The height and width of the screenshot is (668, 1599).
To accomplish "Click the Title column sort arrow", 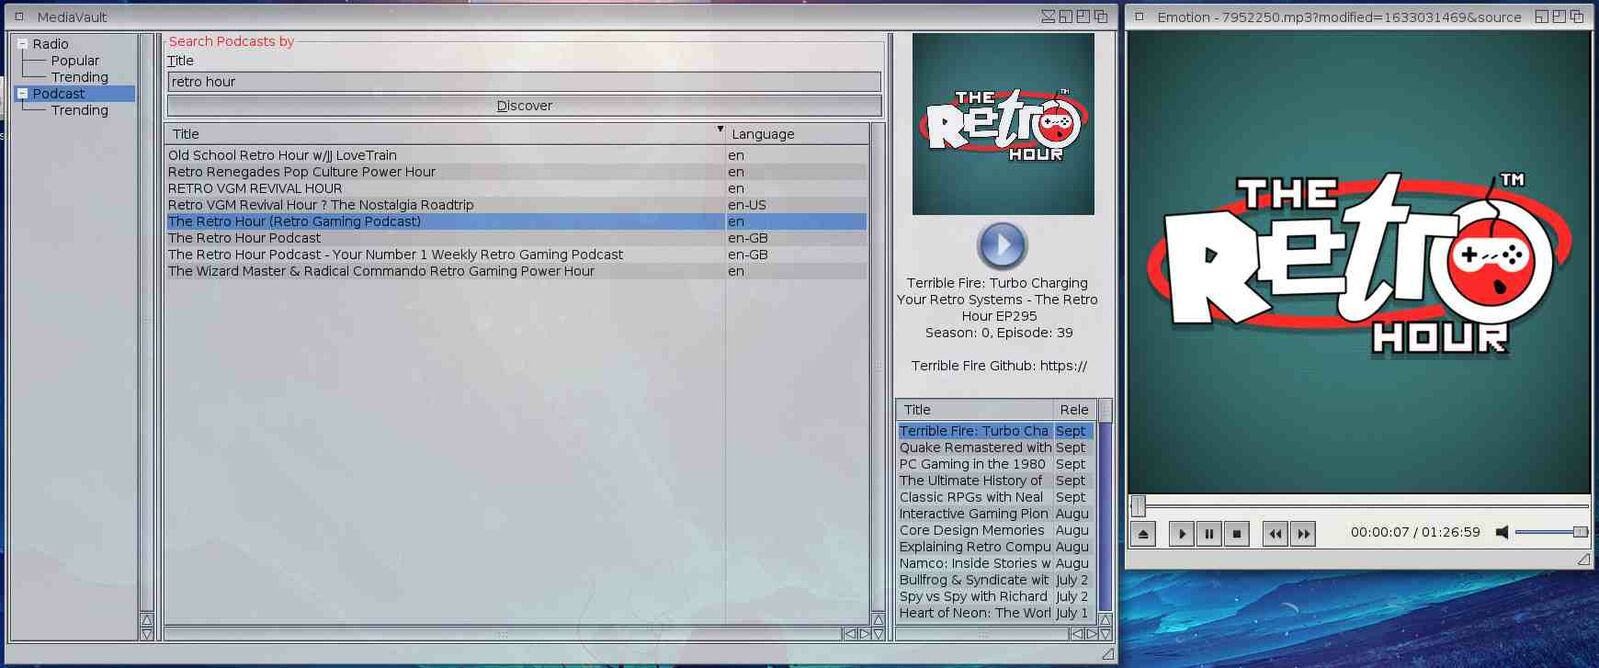I will [x=719, y=130].
